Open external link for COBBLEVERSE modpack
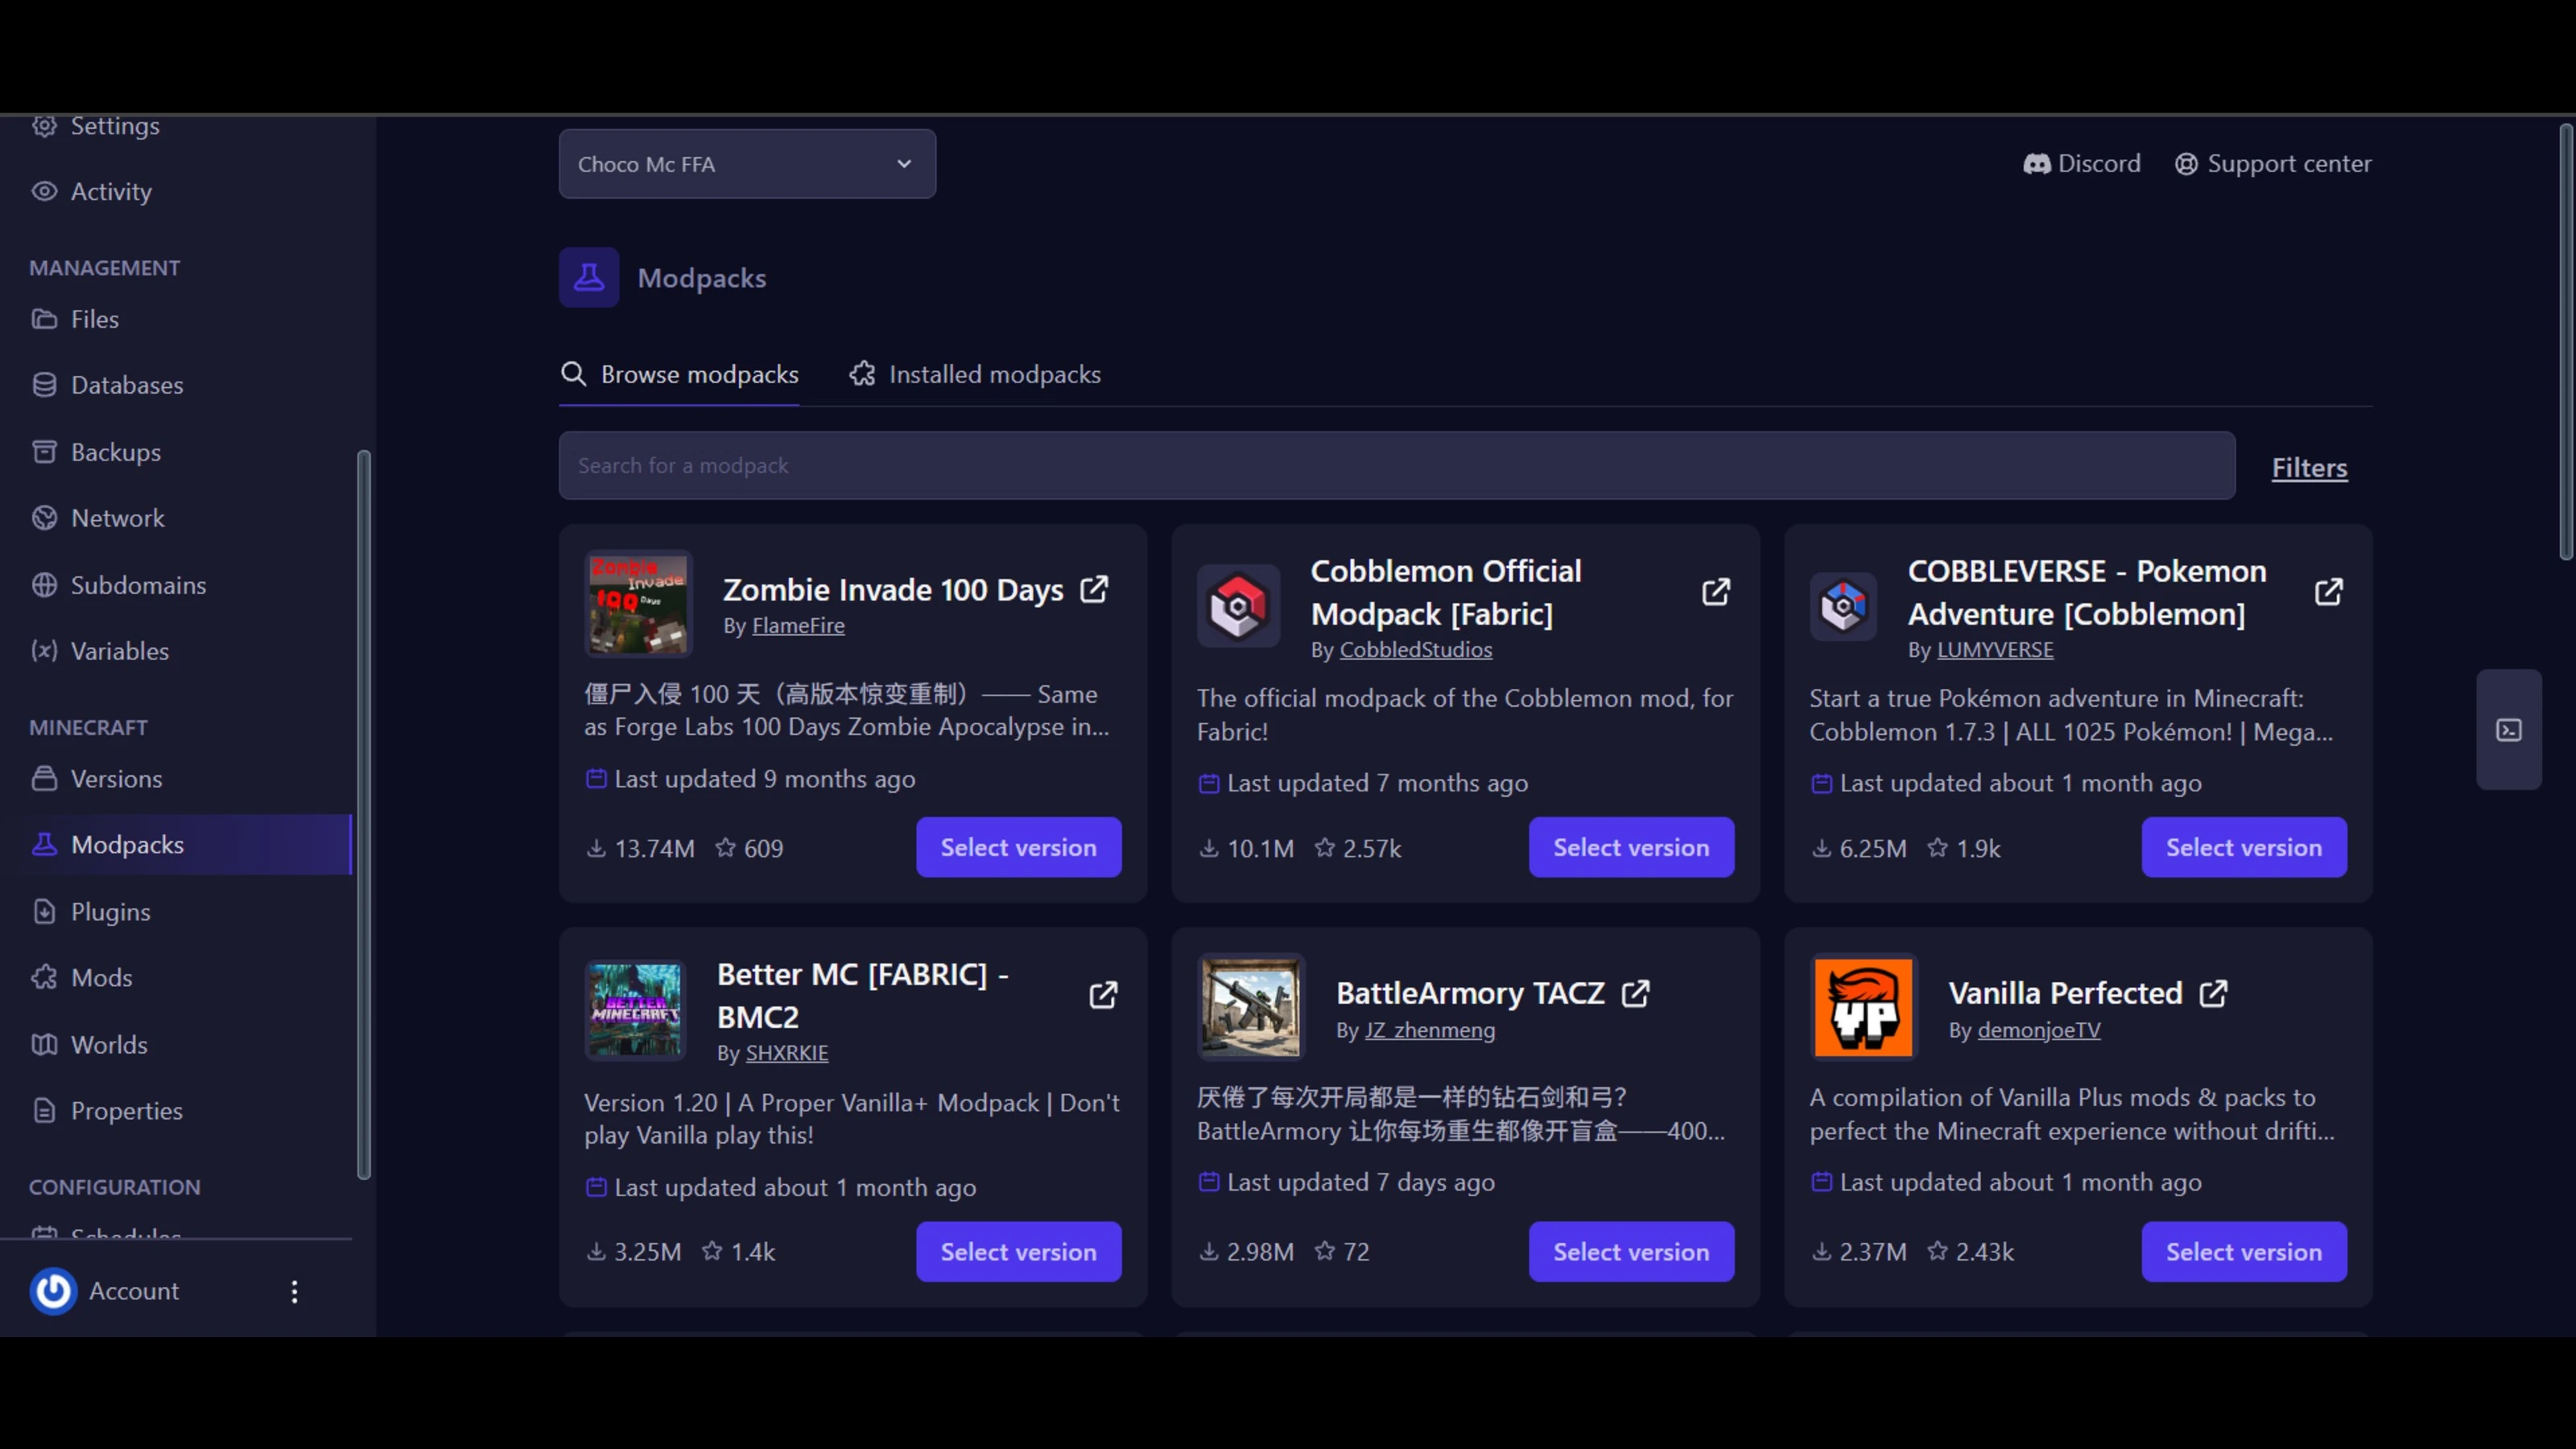Screen dimensions: 2576x1449 tap(2328, 592)
